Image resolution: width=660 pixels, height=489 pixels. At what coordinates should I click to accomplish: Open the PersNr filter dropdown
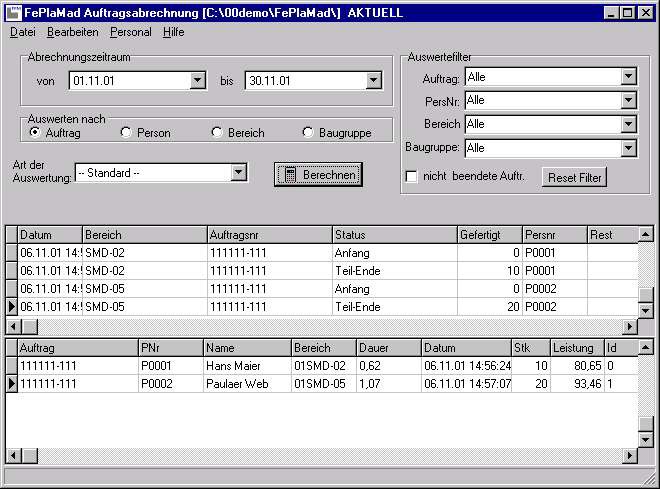[628, 100]
